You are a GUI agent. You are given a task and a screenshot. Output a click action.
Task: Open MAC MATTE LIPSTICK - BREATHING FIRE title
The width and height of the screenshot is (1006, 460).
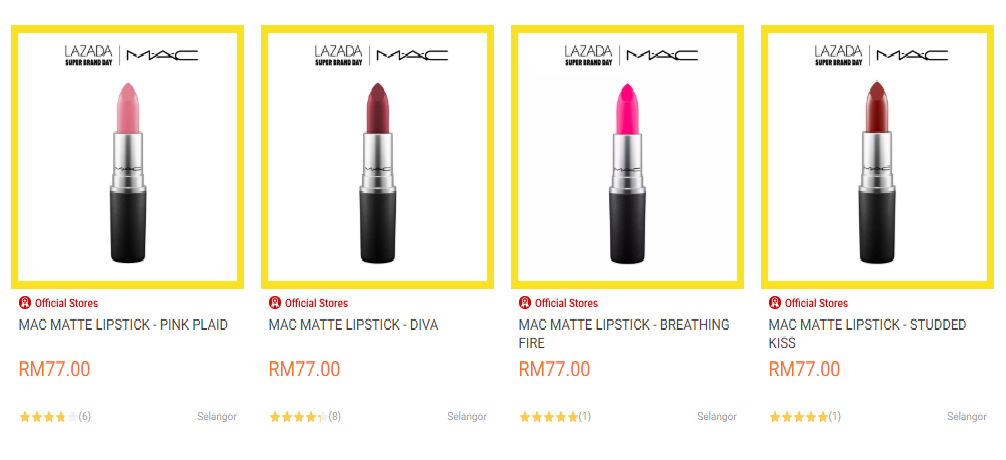[x=624, y=334]
